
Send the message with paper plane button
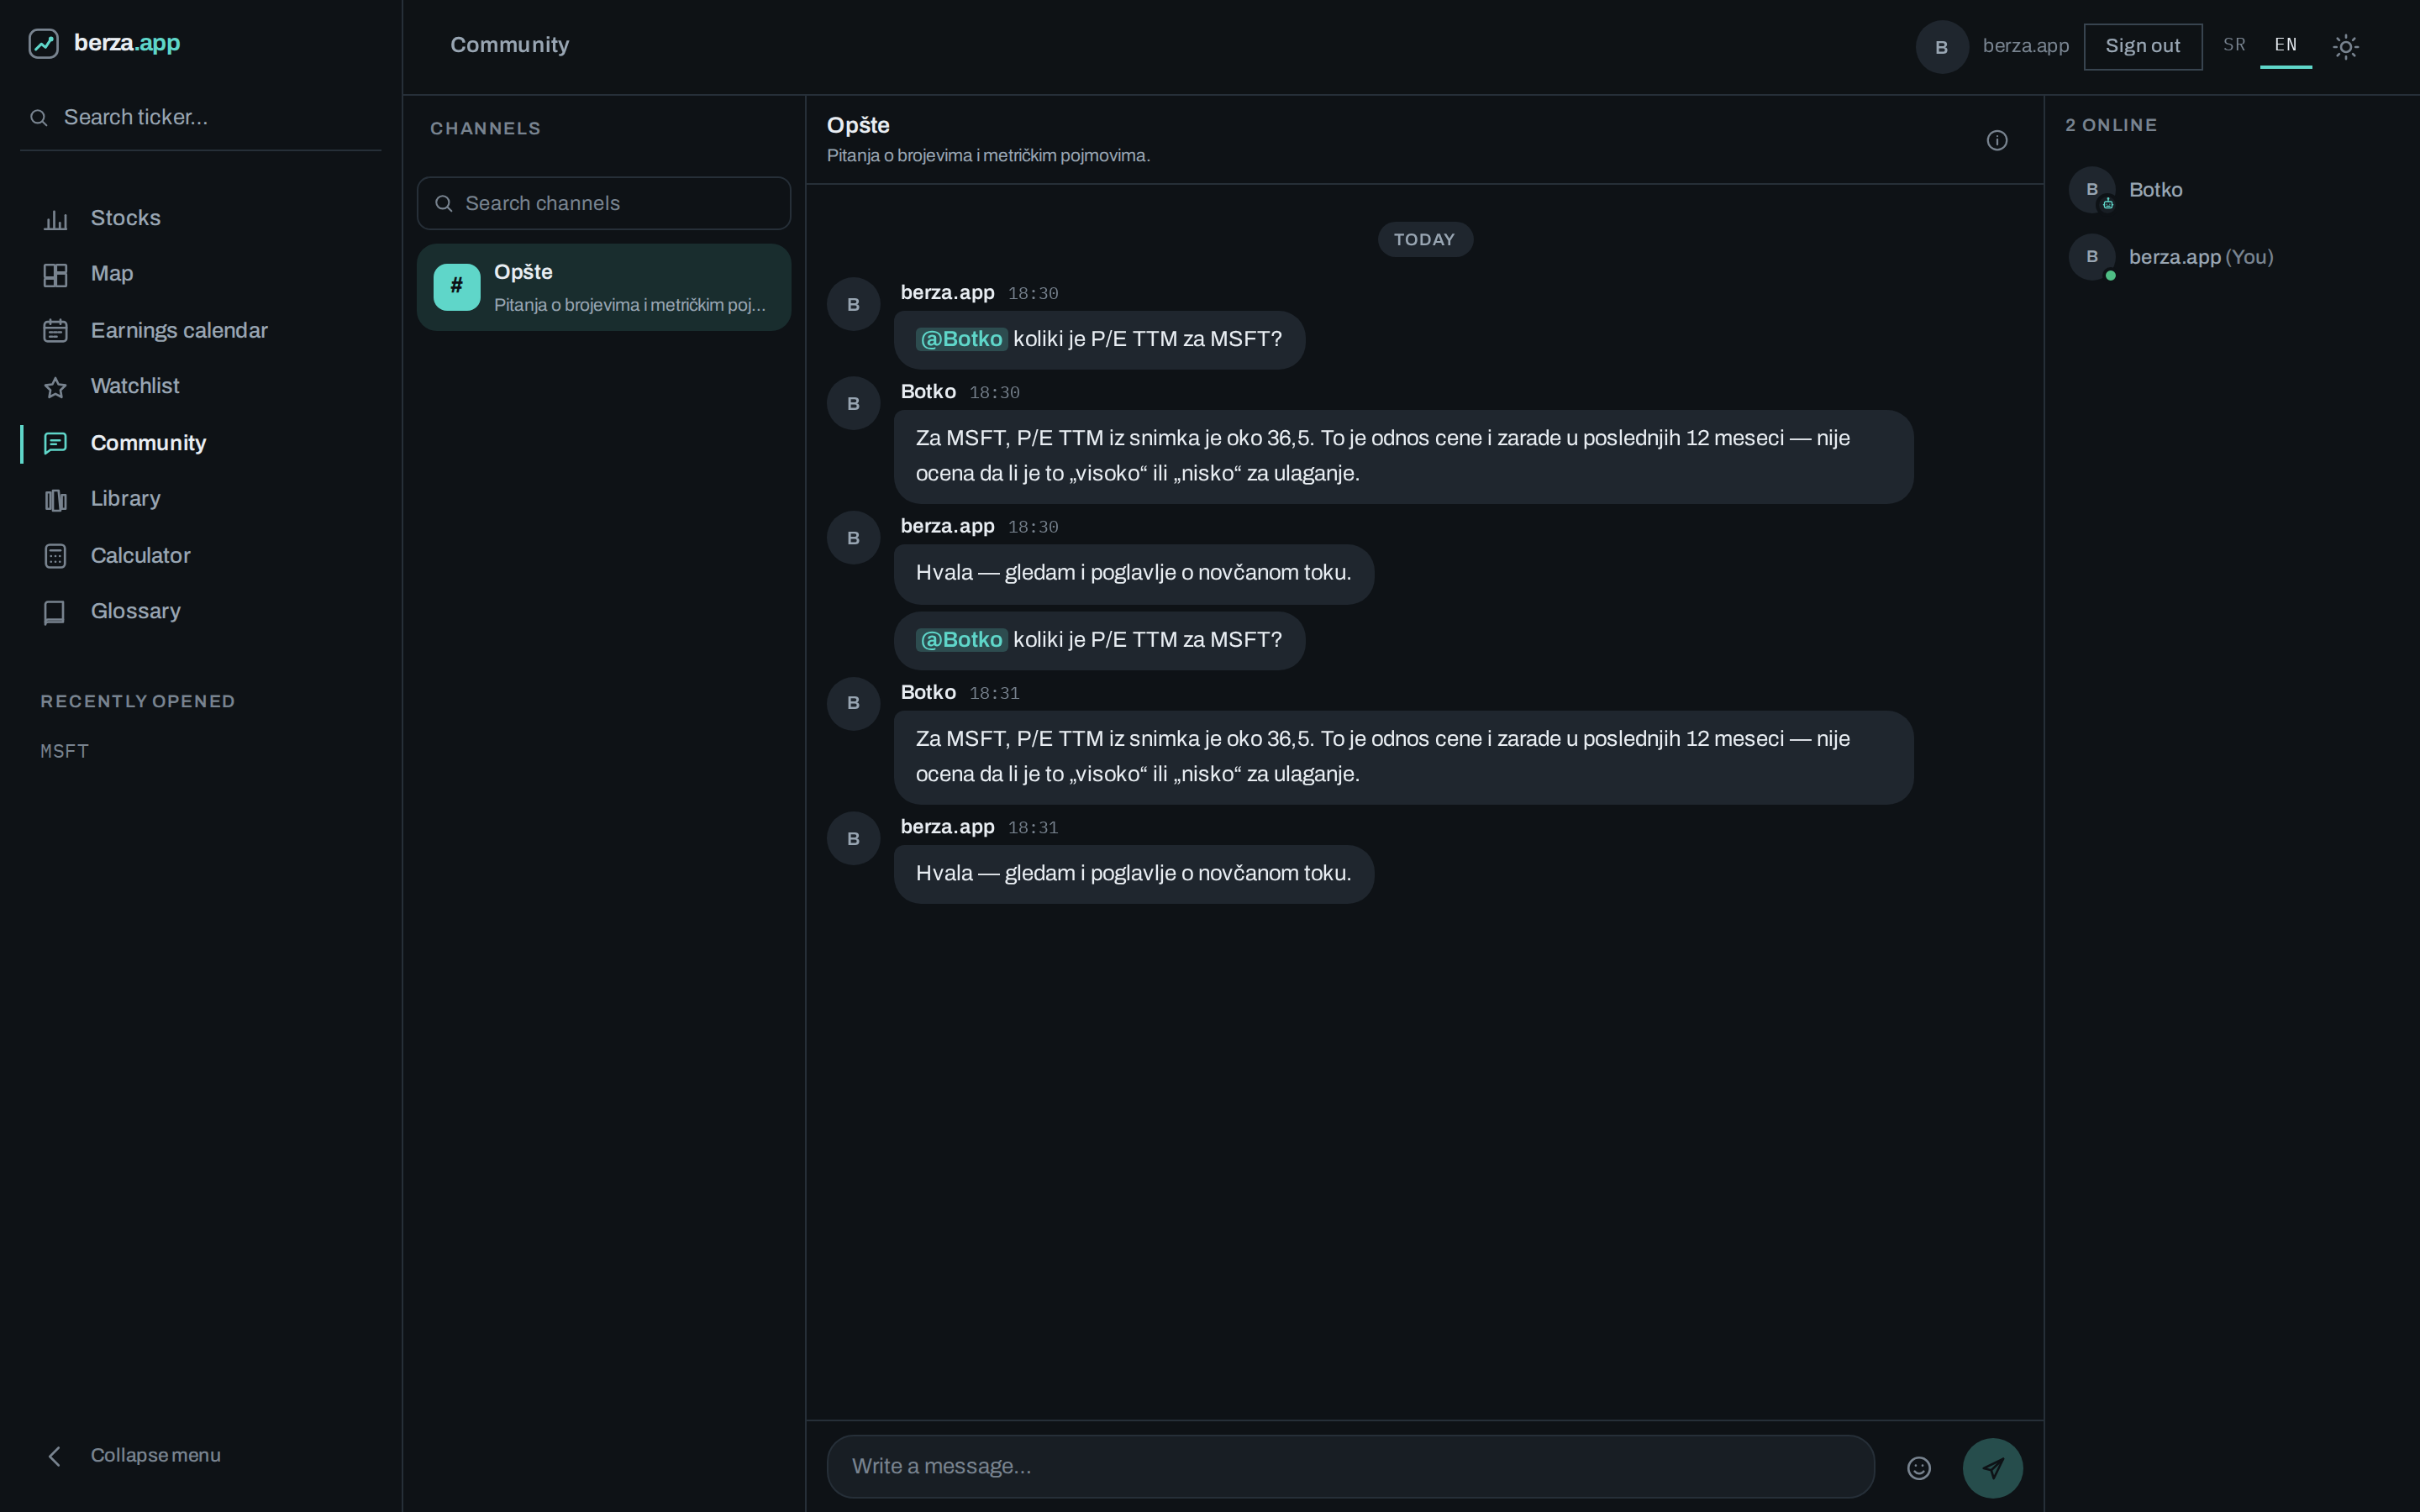[1993, 1467]
